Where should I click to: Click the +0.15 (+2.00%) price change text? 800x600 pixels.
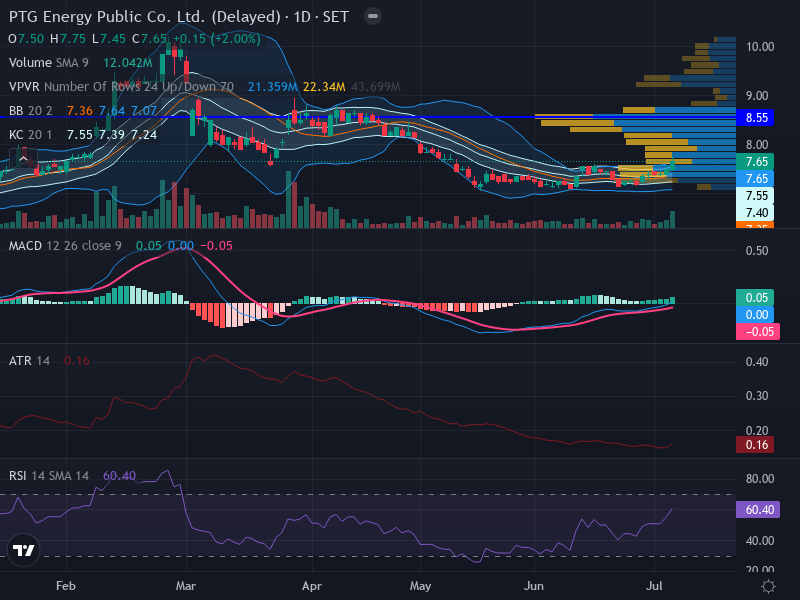217,39
